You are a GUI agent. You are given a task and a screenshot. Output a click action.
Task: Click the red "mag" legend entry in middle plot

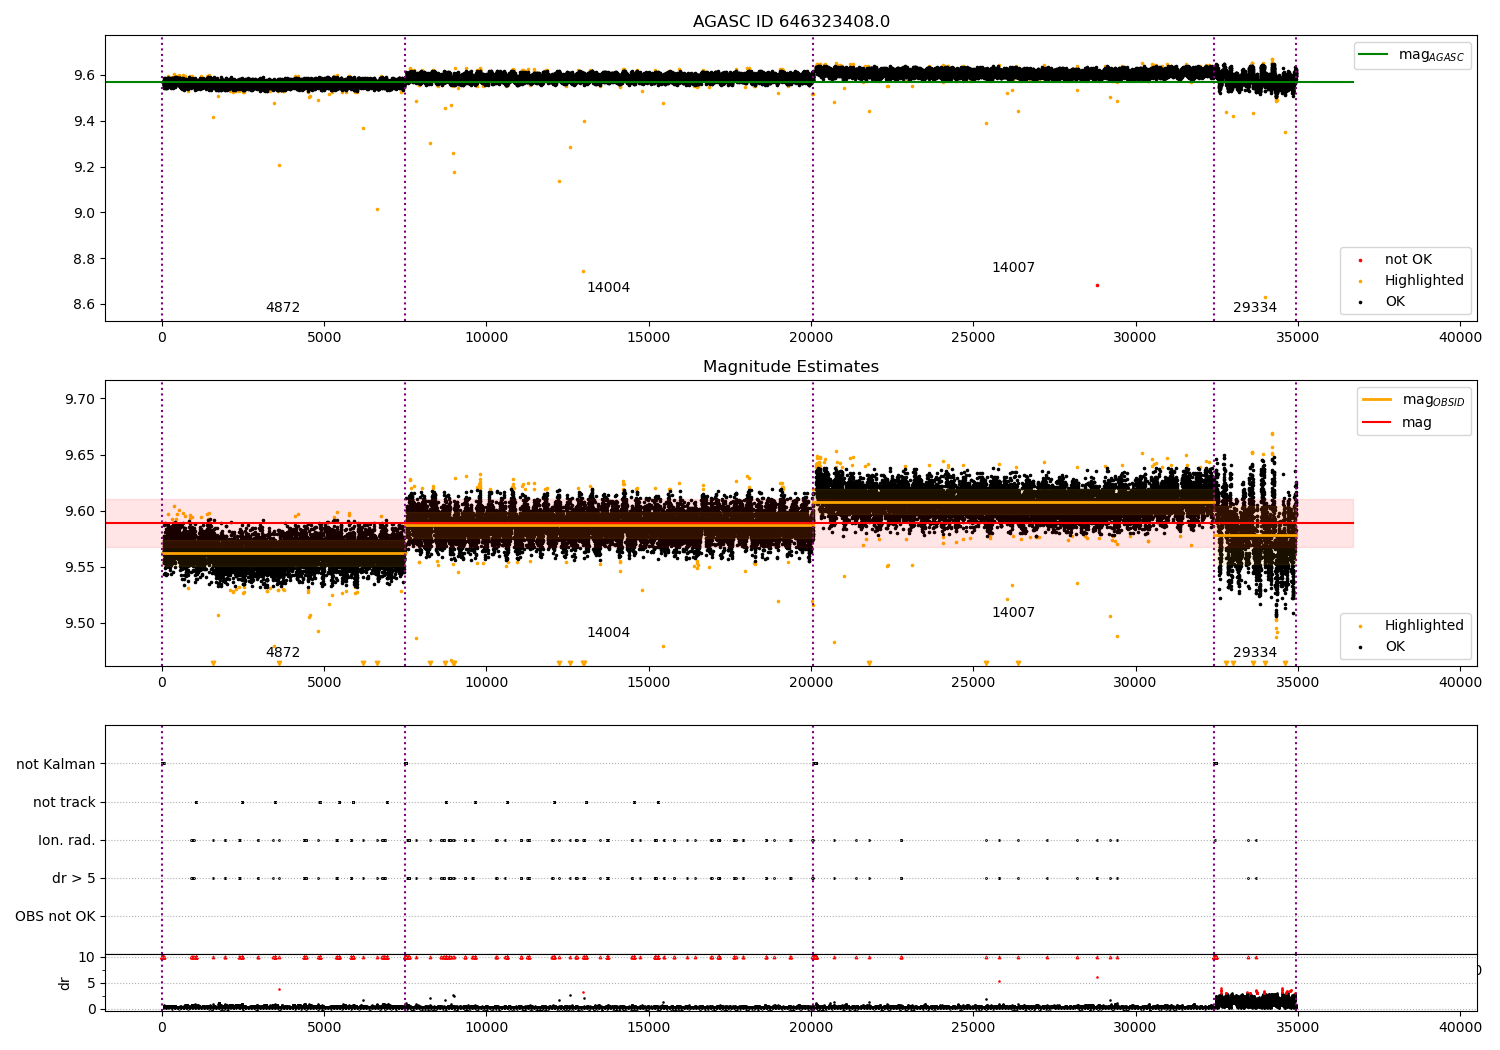tap(1398, 423)
